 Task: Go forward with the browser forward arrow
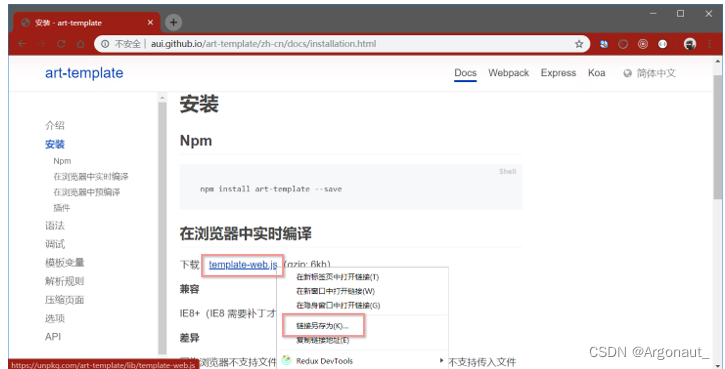click(x=42, y=44)
